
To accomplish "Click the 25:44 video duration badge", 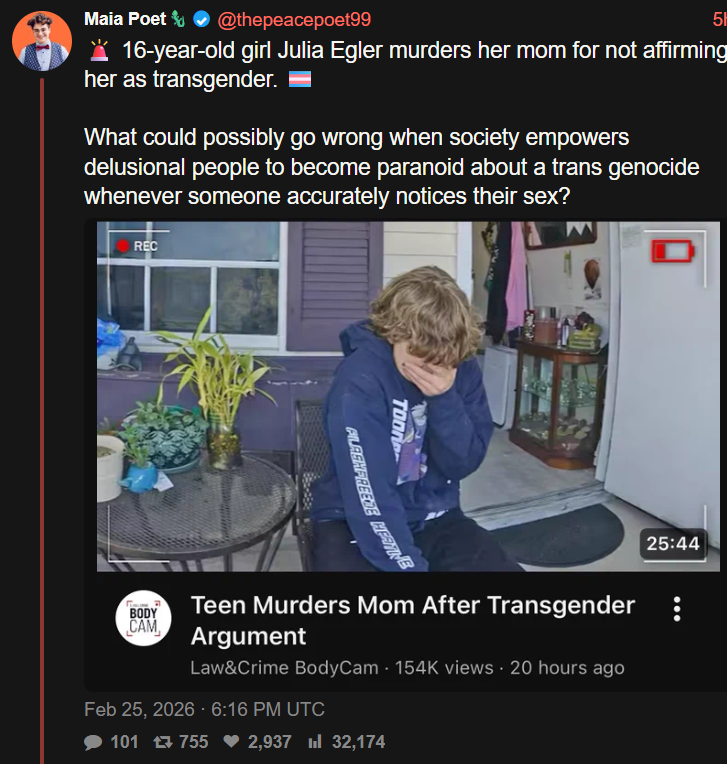I will (x=673, y=543).
